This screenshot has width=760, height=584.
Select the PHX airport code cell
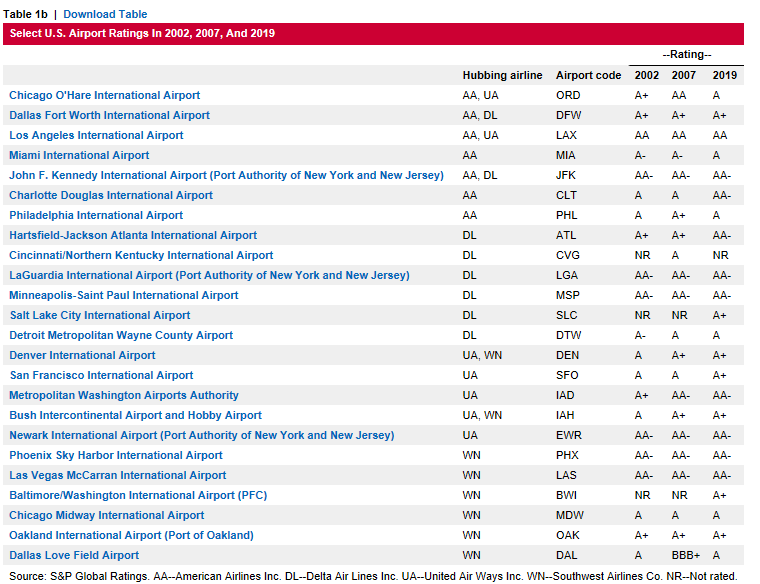point(567,455)
